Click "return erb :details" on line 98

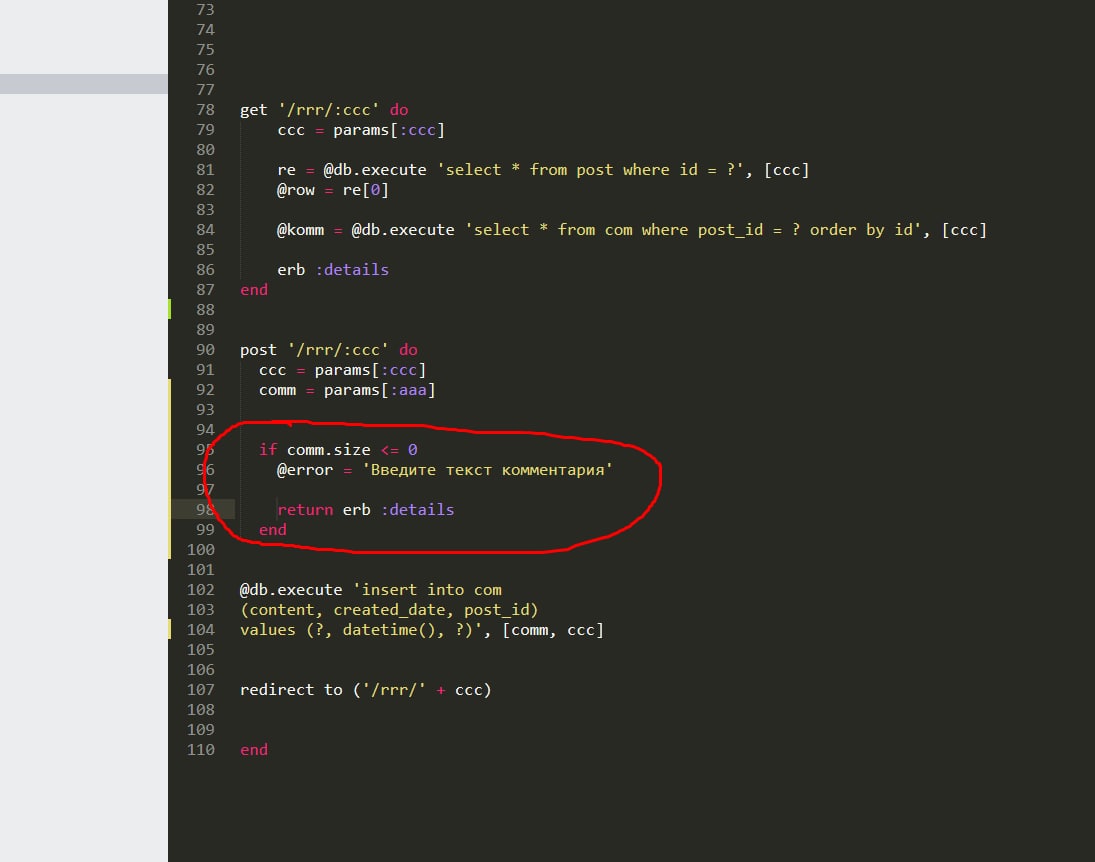(365, 510)
